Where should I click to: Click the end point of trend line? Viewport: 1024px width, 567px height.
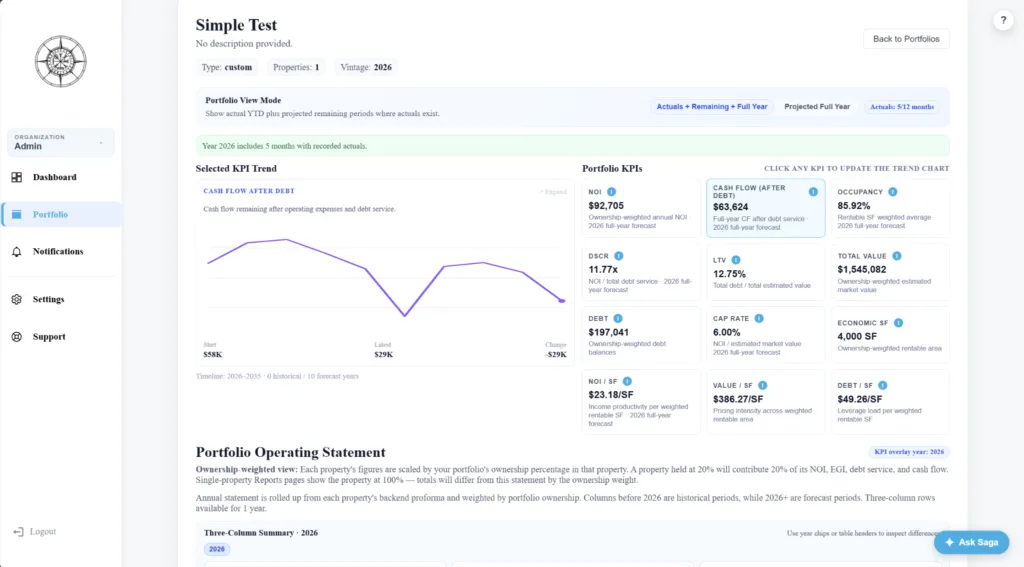562,300
